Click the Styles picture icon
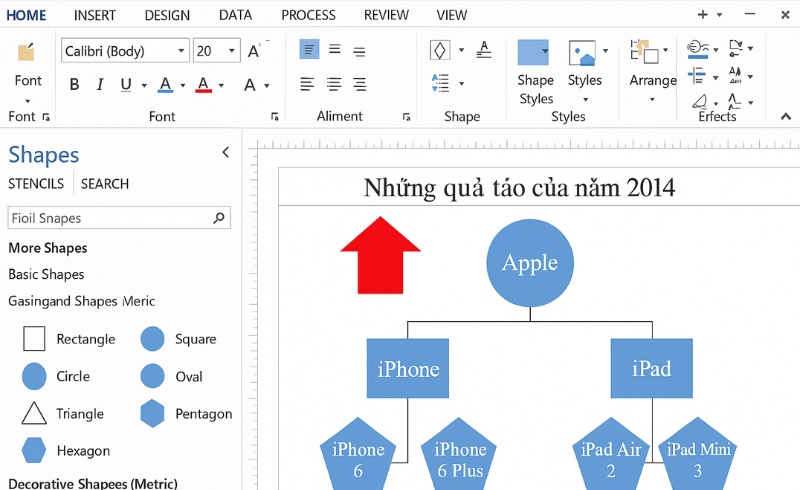This screenshot has width=800, height=490. click(582, 53)
